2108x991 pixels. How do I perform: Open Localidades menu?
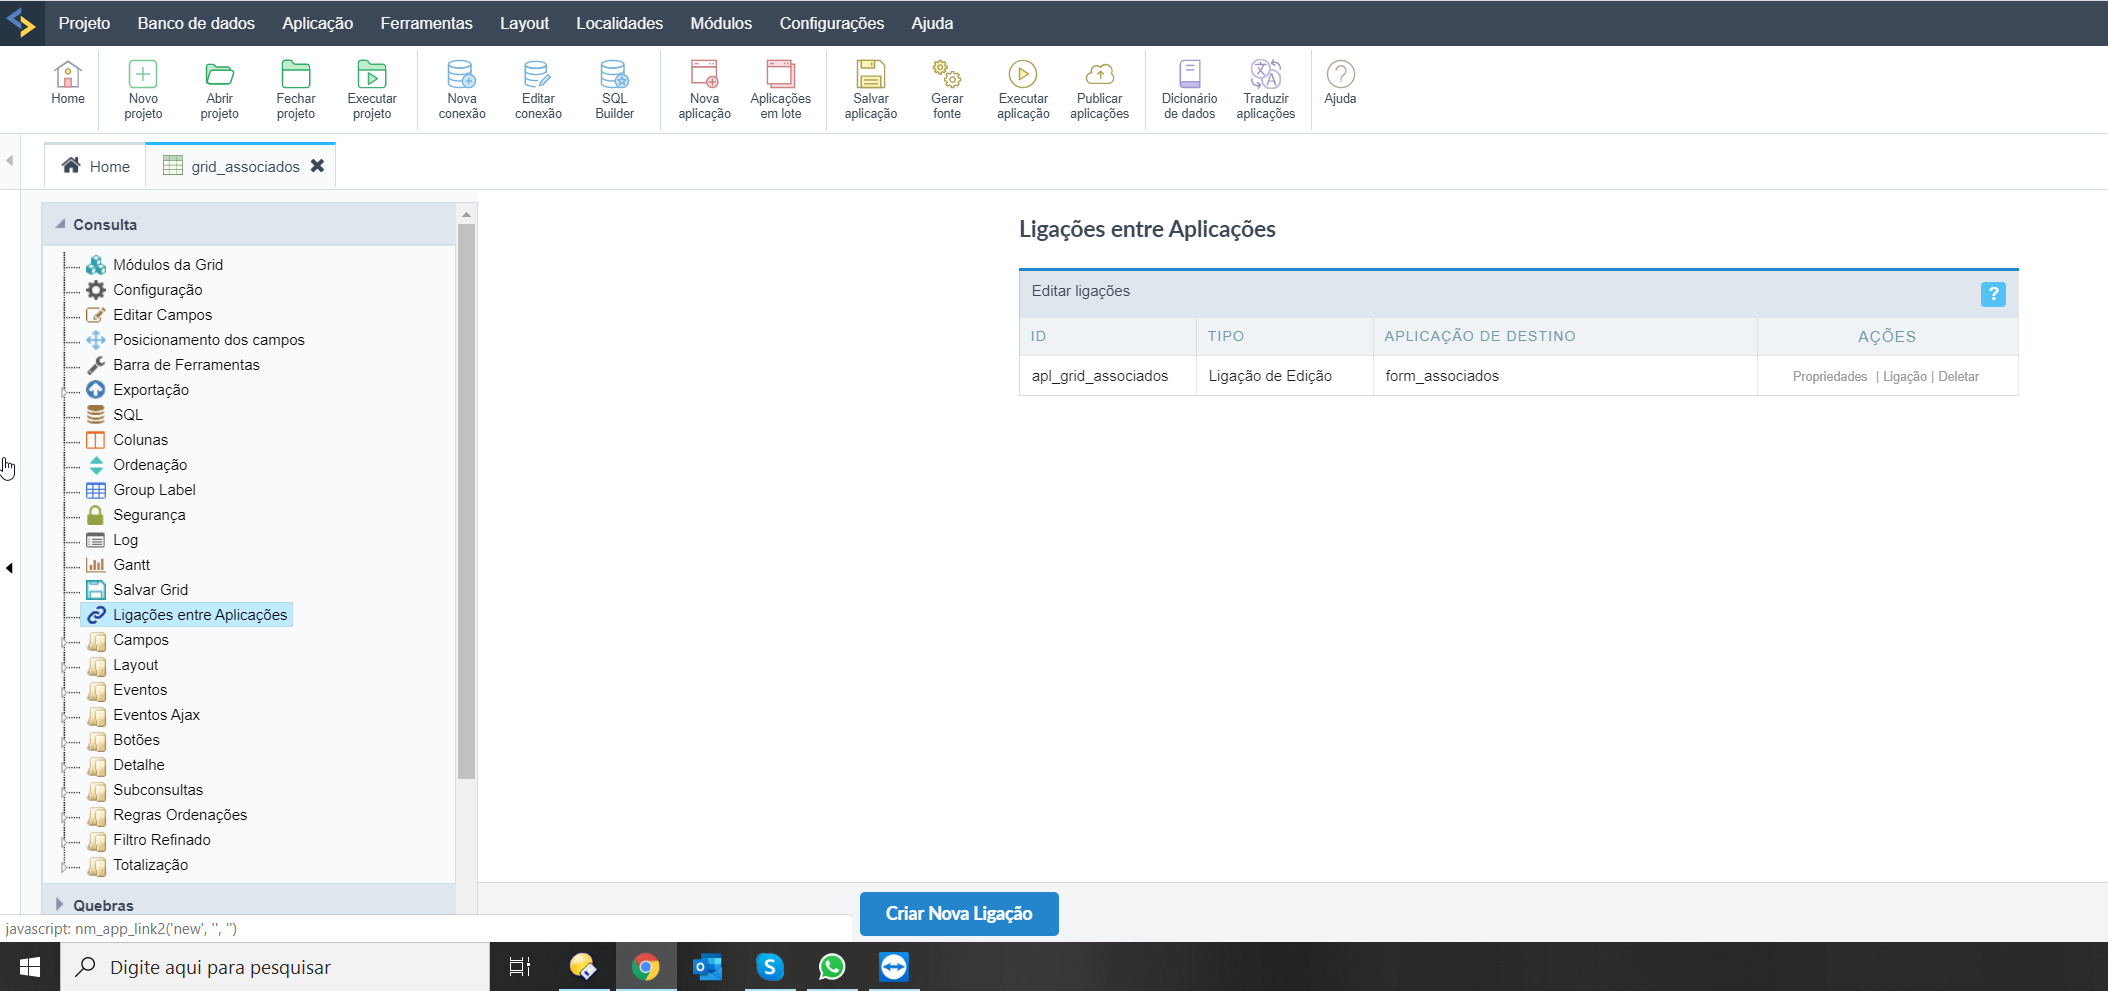click(x=619, y=23)
